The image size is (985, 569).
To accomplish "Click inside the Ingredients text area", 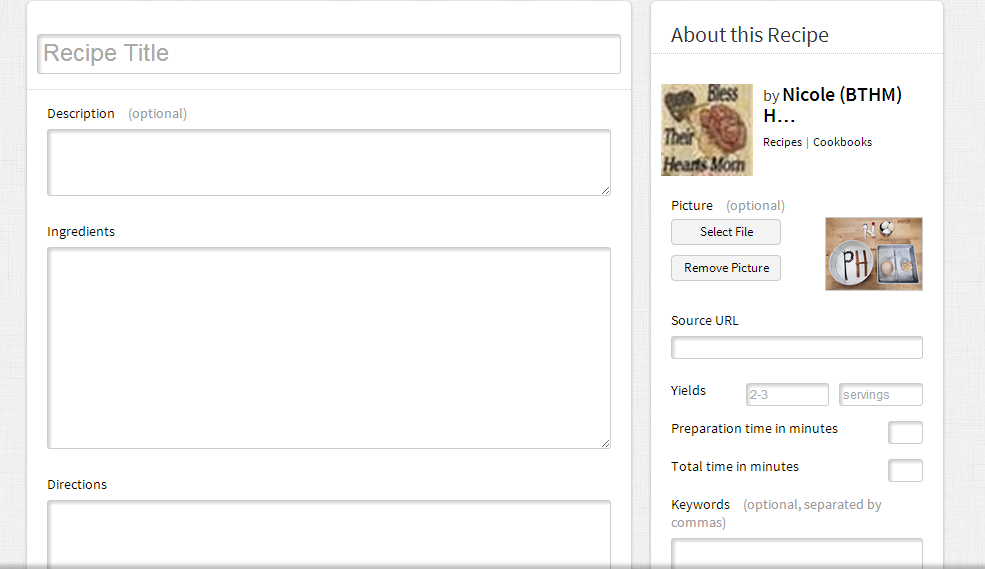I will pyautogui.click(x=328, y=347).
